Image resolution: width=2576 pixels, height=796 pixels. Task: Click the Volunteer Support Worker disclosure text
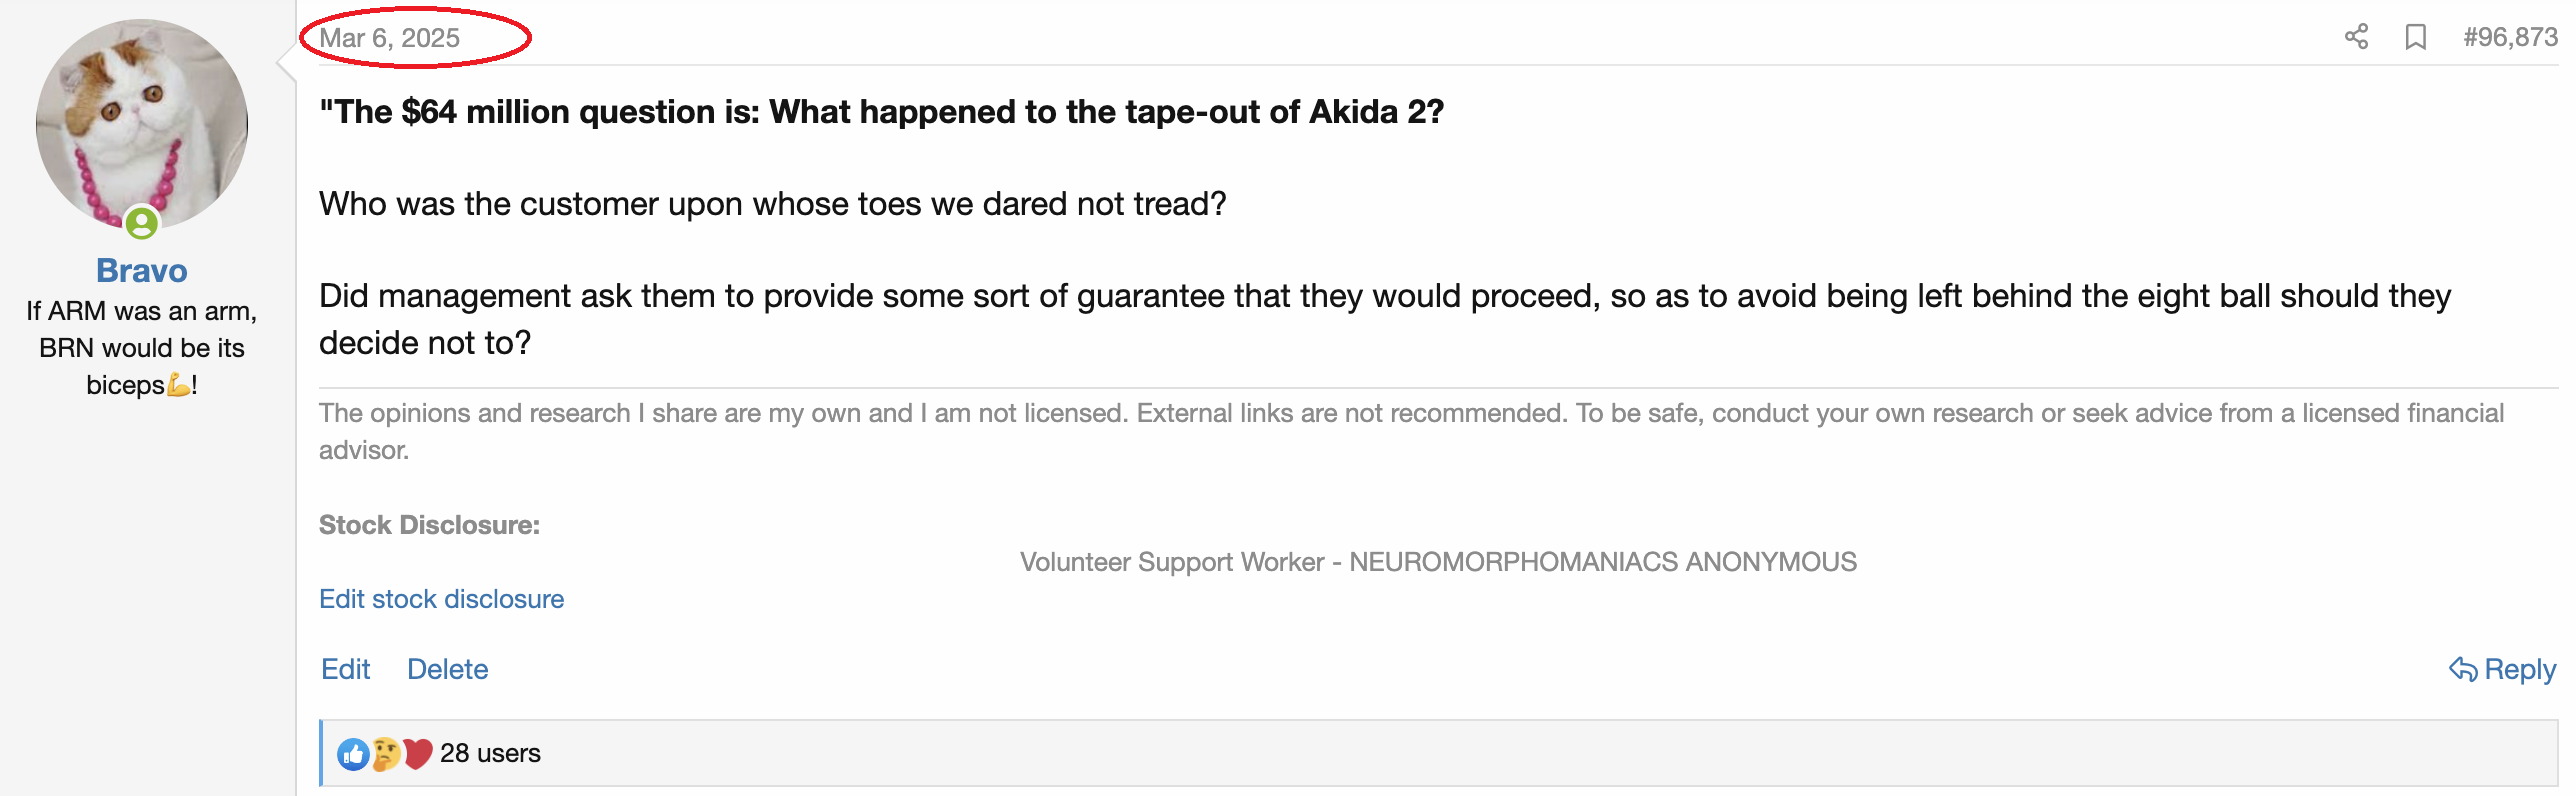click(x=1437, y=562)
